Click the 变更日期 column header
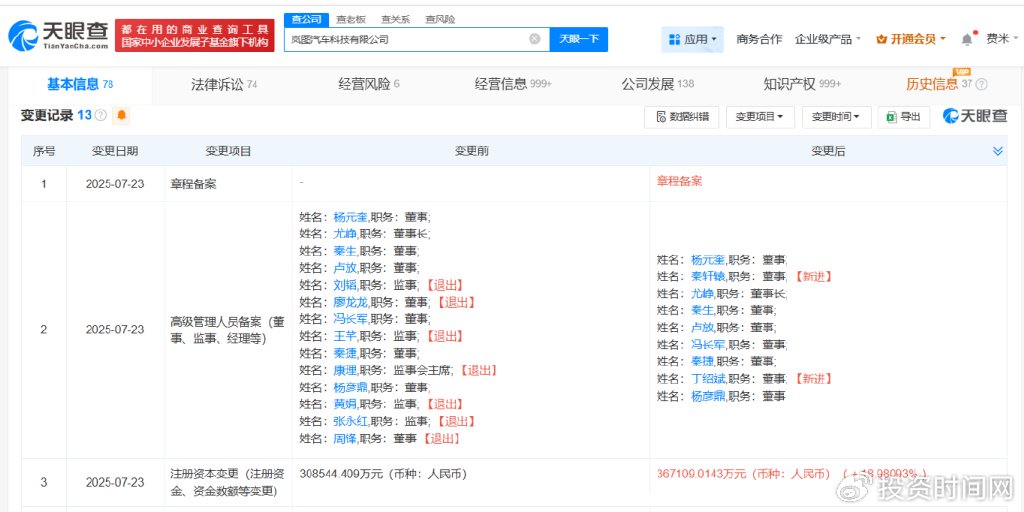 coord(115,151)
